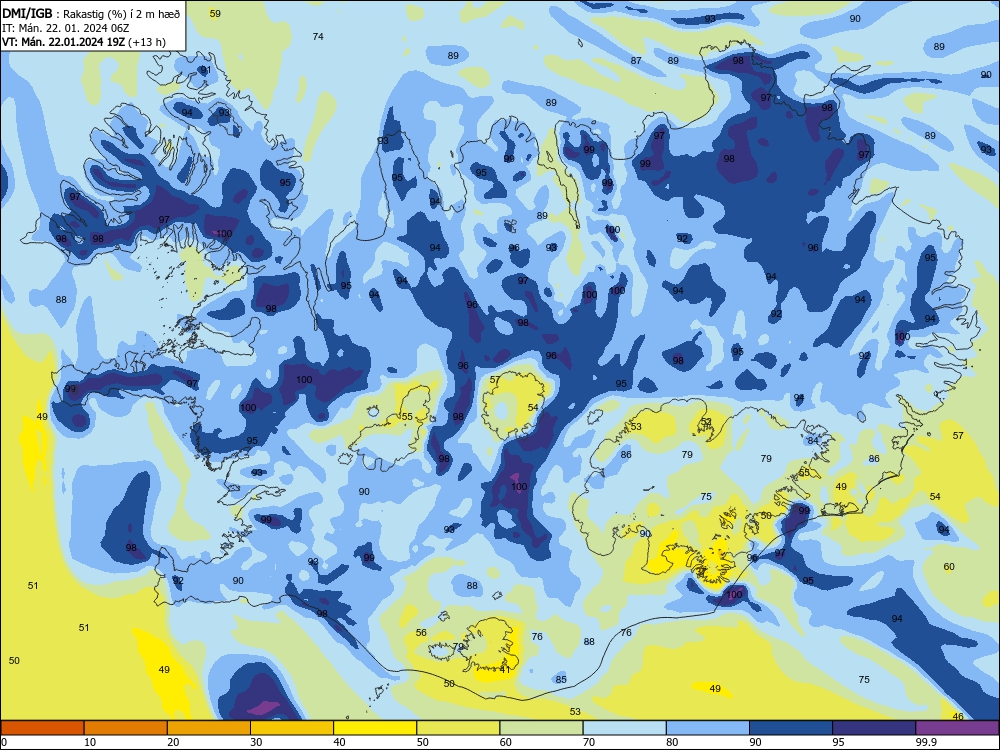The height and width of the screenshot is (750, 1000).
Task: Click the humidity value 87 on the map
Action: (636, 61)
